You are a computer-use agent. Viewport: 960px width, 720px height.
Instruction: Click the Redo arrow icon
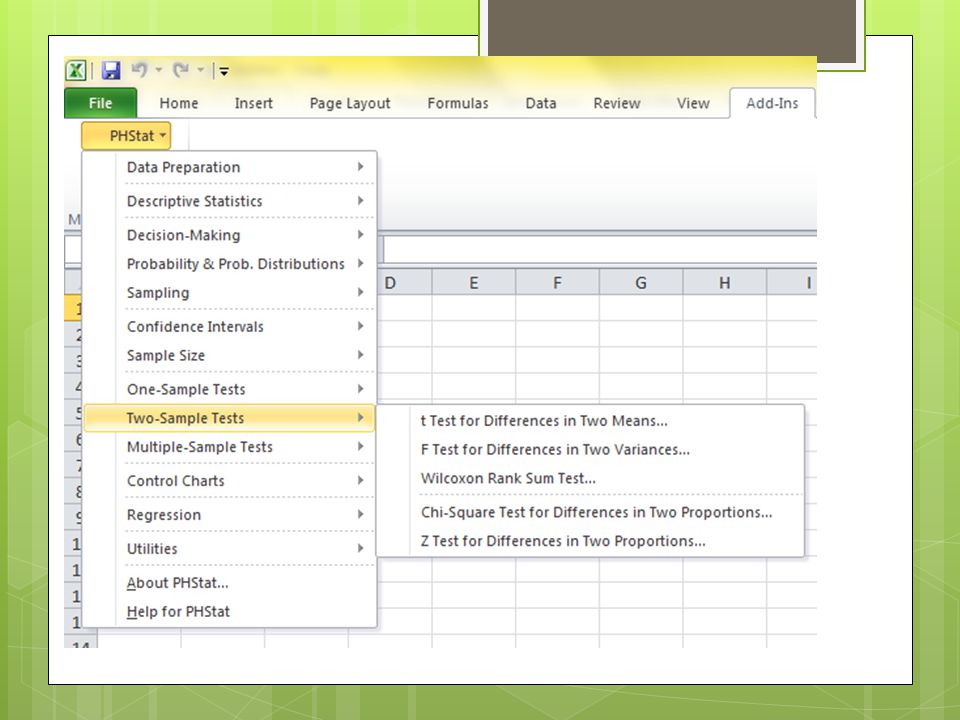tap(181, 70)
